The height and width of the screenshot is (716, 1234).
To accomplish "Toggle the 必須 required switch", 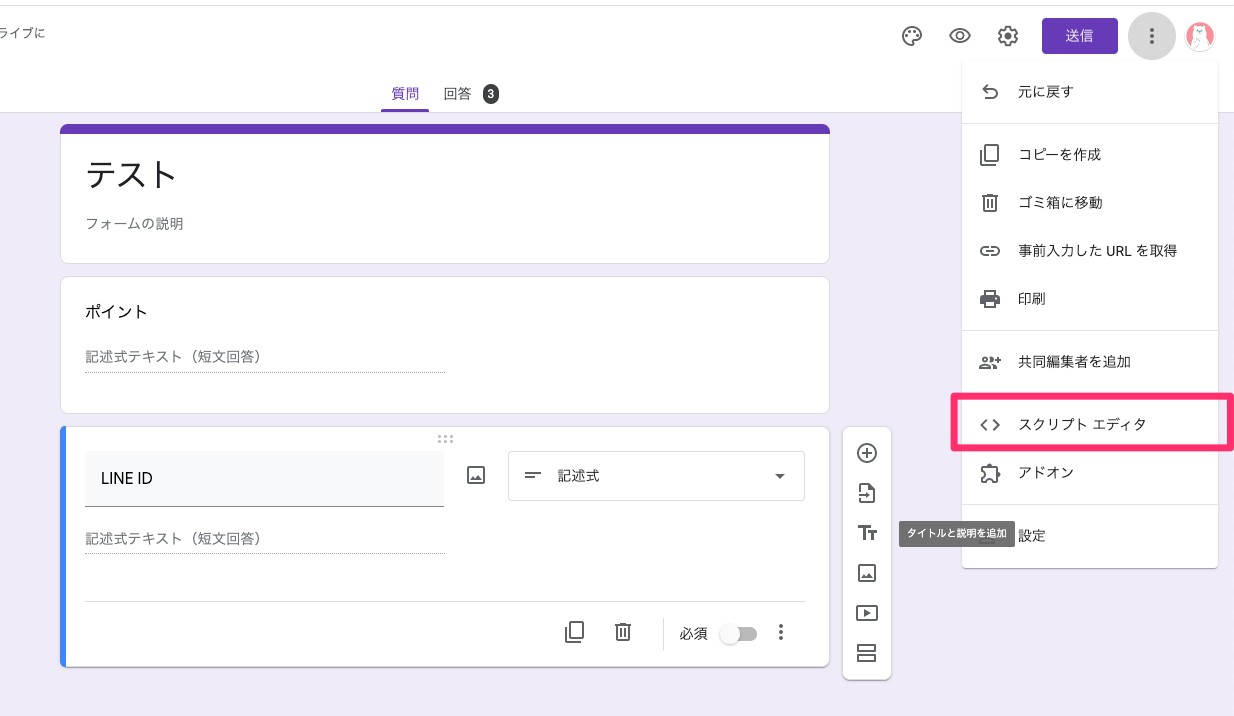I will pos(739,634).
